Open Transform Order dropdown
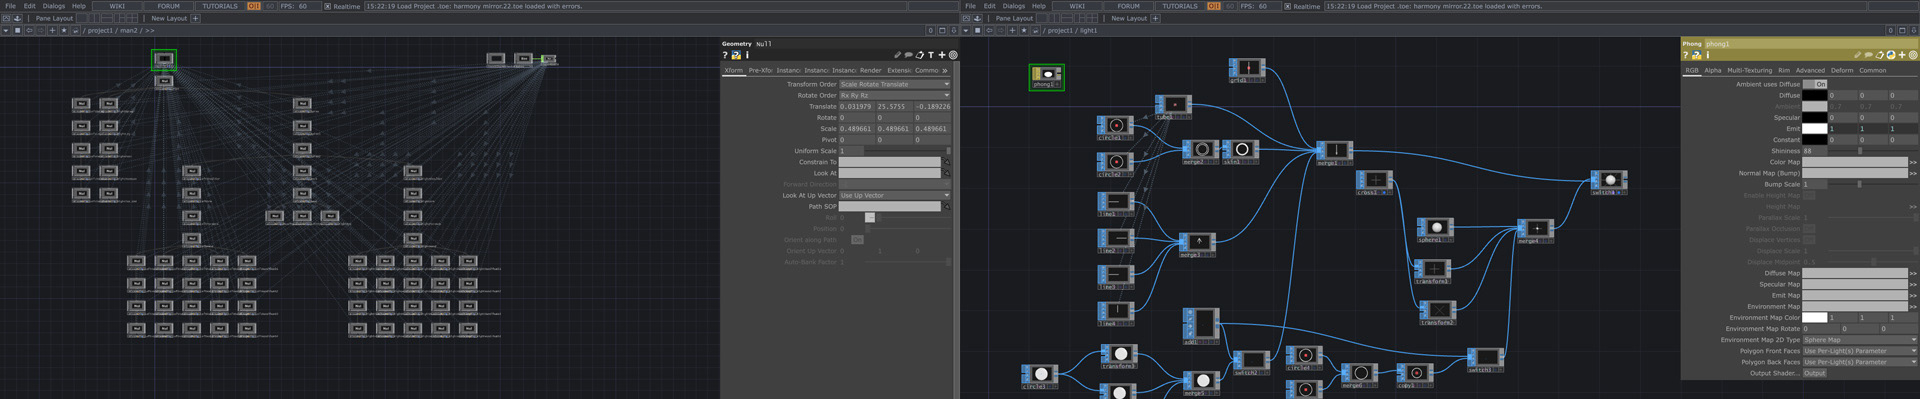 click(894, 85)
